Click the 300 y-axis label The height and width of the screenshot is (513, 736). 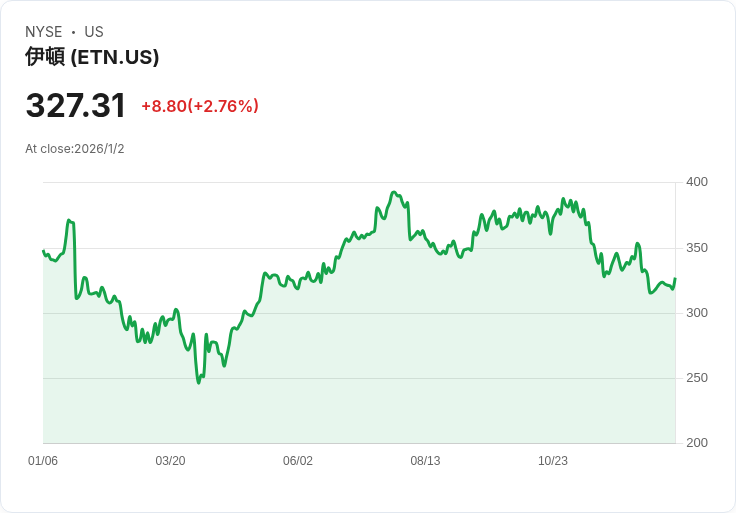pos(697,313)
